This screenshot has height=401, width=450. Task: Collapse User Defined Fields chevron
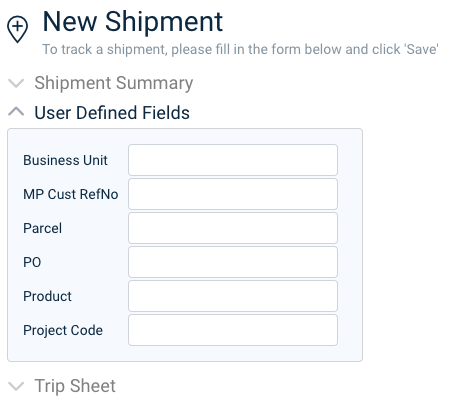coord(16,112)
